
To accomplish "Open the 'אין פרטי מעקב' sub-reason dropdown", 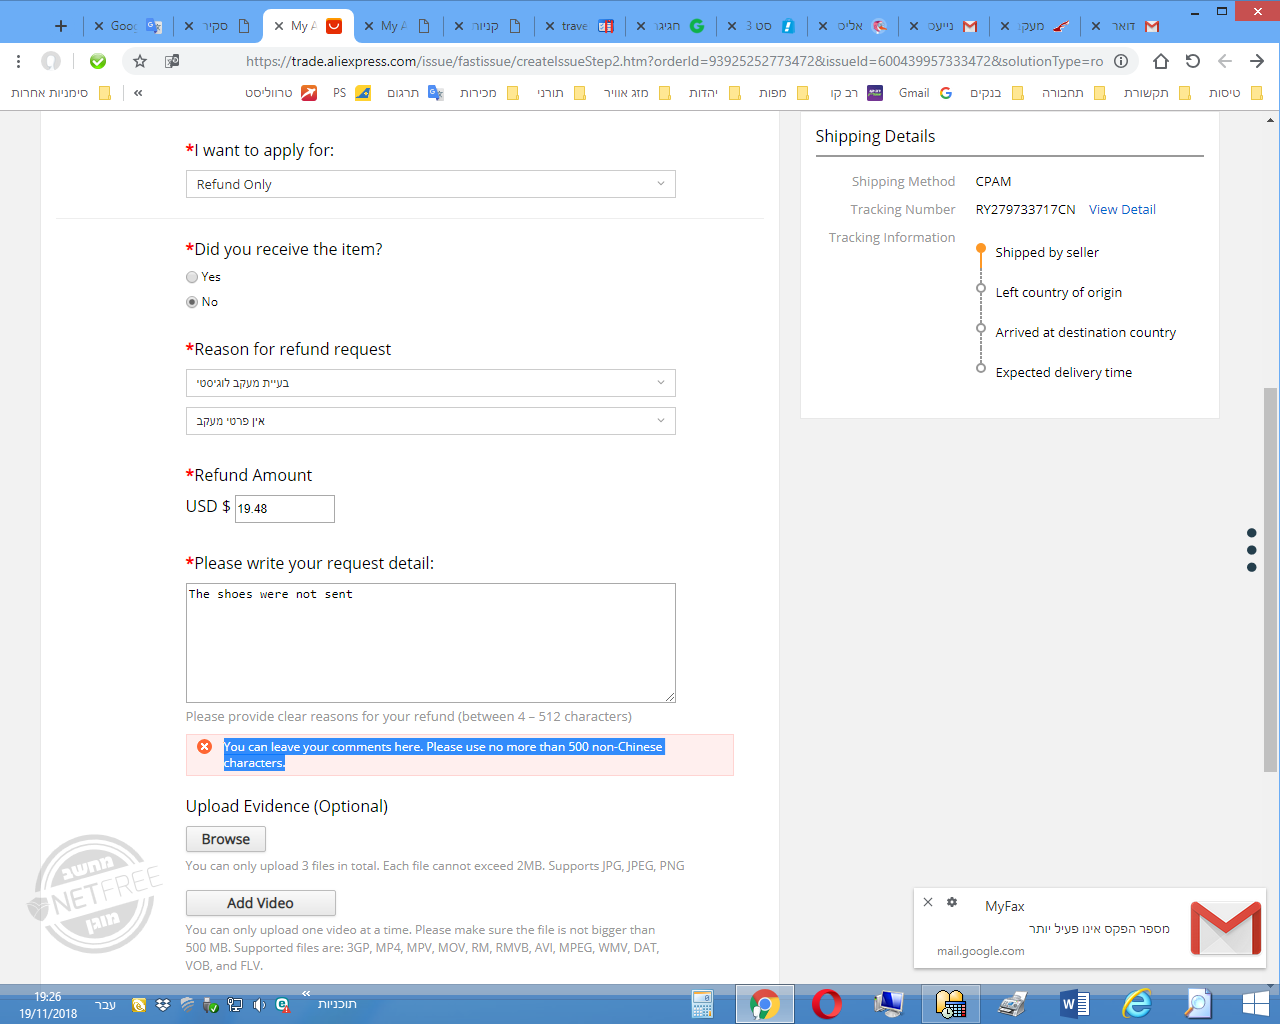I will point(430,420).
